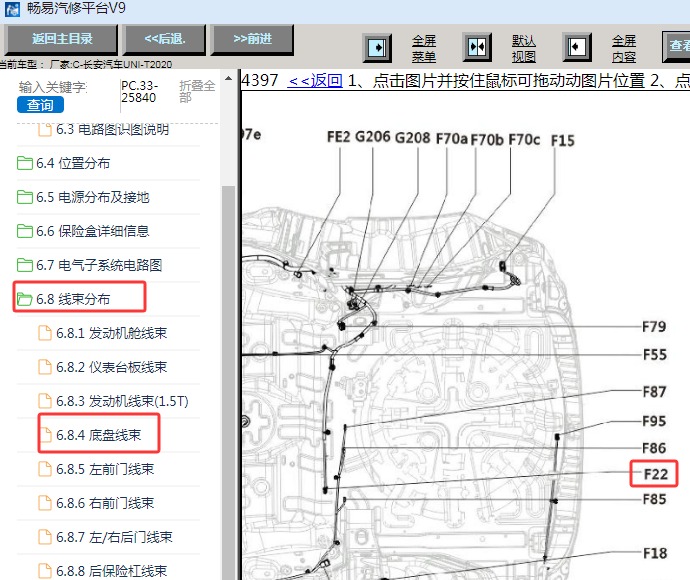Click the FE2 connector label
The height and width of the screenshot is (580, 690).
(338, 137)
